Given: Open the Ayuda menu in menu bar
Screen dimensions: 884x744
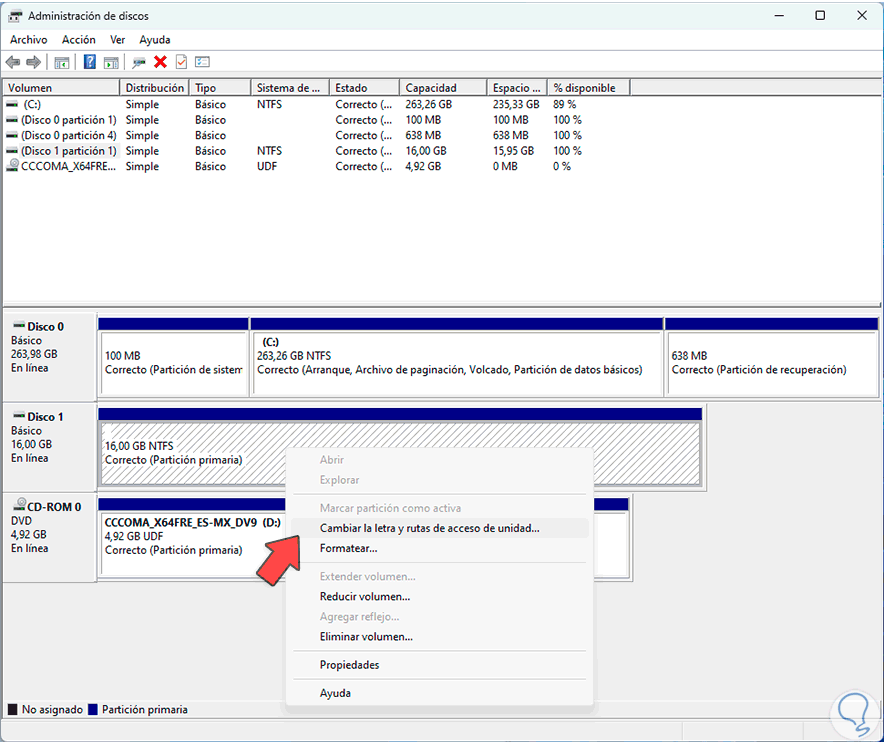Looking at the screenshot, I should [155, 39].
